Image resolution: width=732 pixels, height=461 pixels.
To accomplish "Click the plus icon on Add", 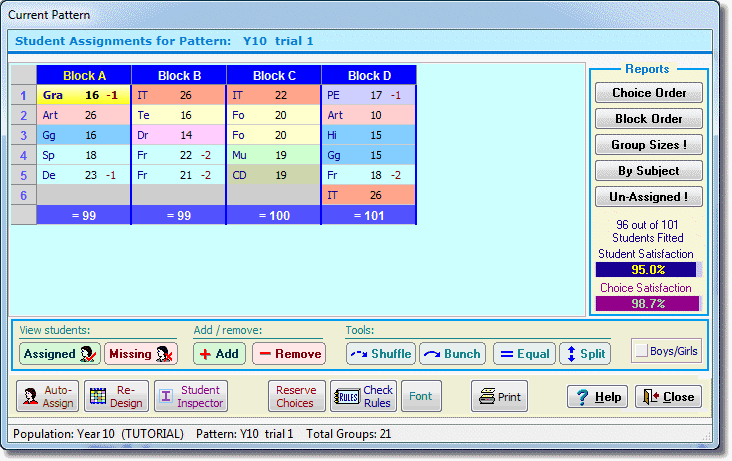I will (205, 354).
